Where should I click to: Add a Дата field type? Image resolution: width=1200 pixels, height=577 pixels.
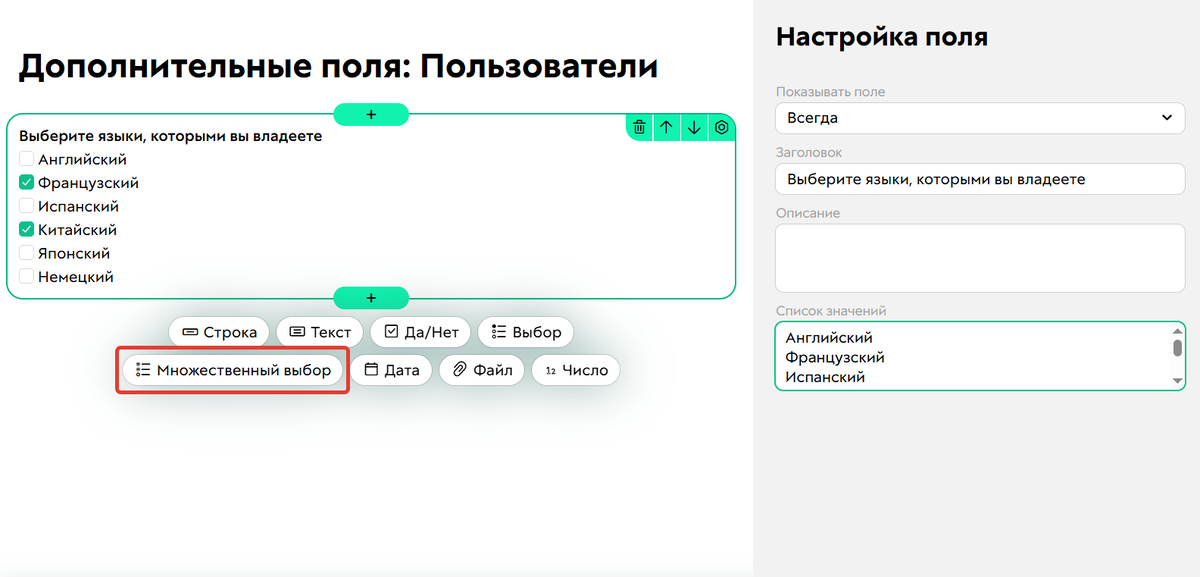click(x=391, y=369)
